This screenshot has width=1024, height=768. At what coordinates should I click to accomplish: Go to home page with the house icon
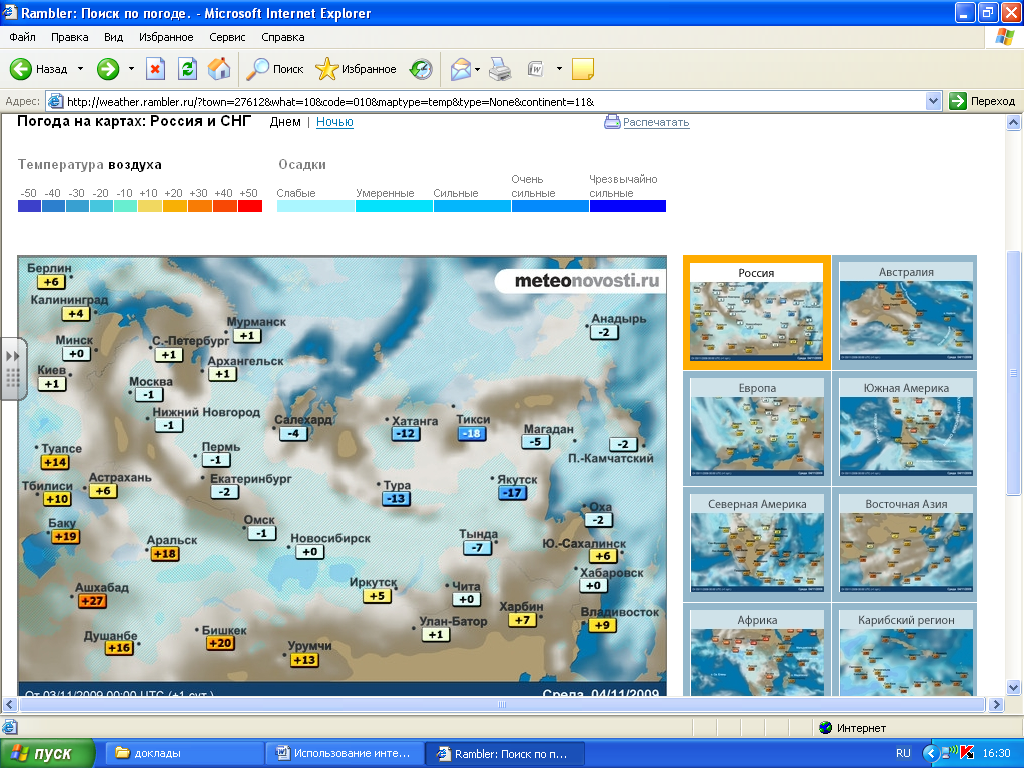pos(219,69)
